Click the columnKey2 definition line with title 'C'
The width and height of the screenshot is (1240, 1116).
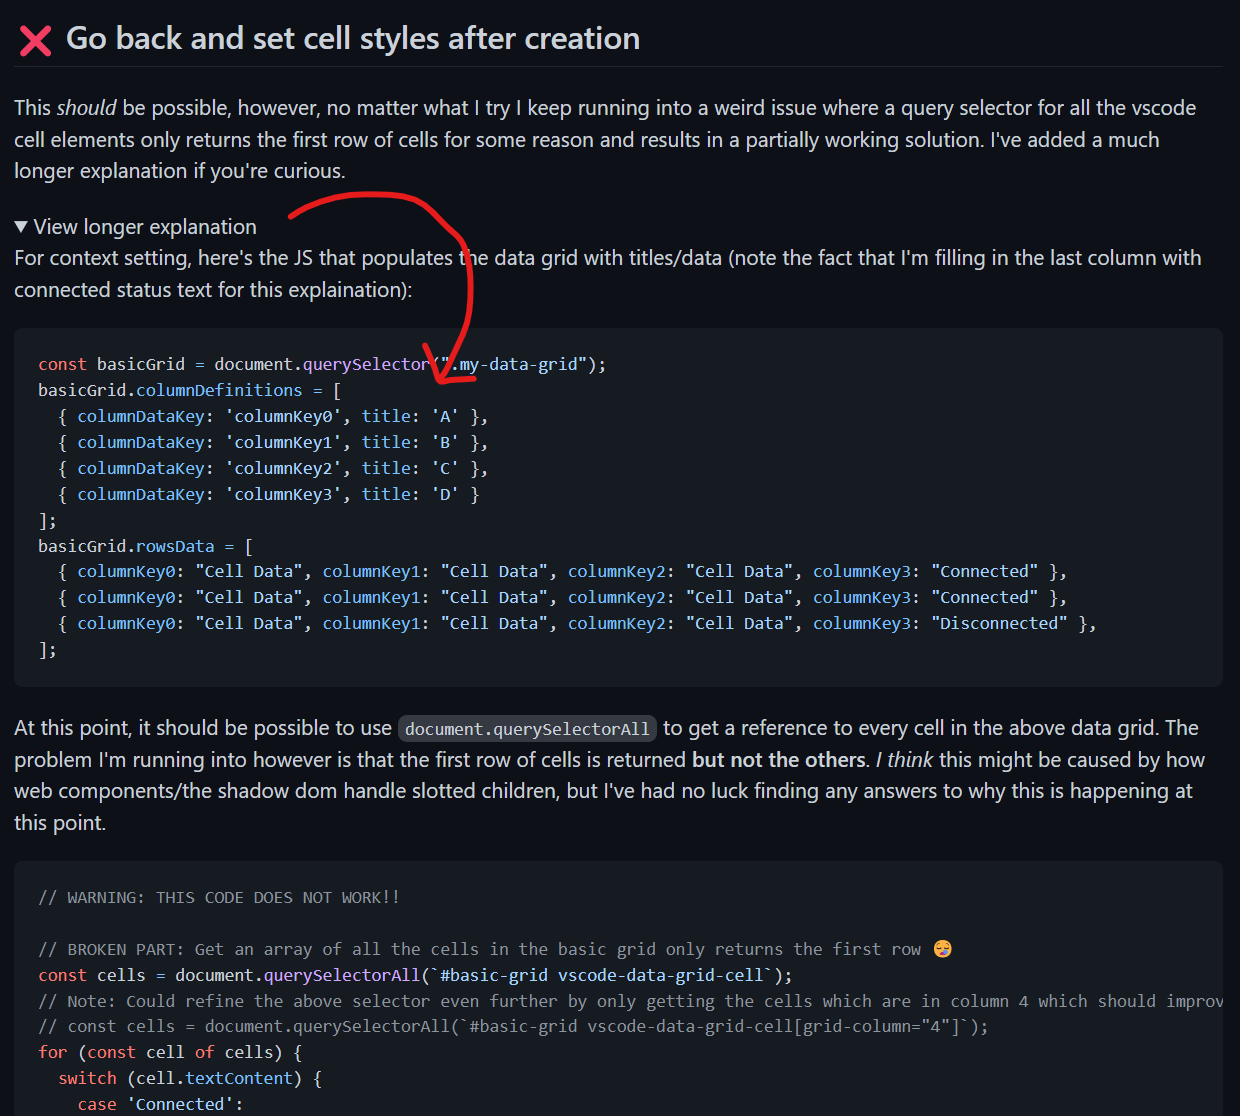[x=273, y=469]
